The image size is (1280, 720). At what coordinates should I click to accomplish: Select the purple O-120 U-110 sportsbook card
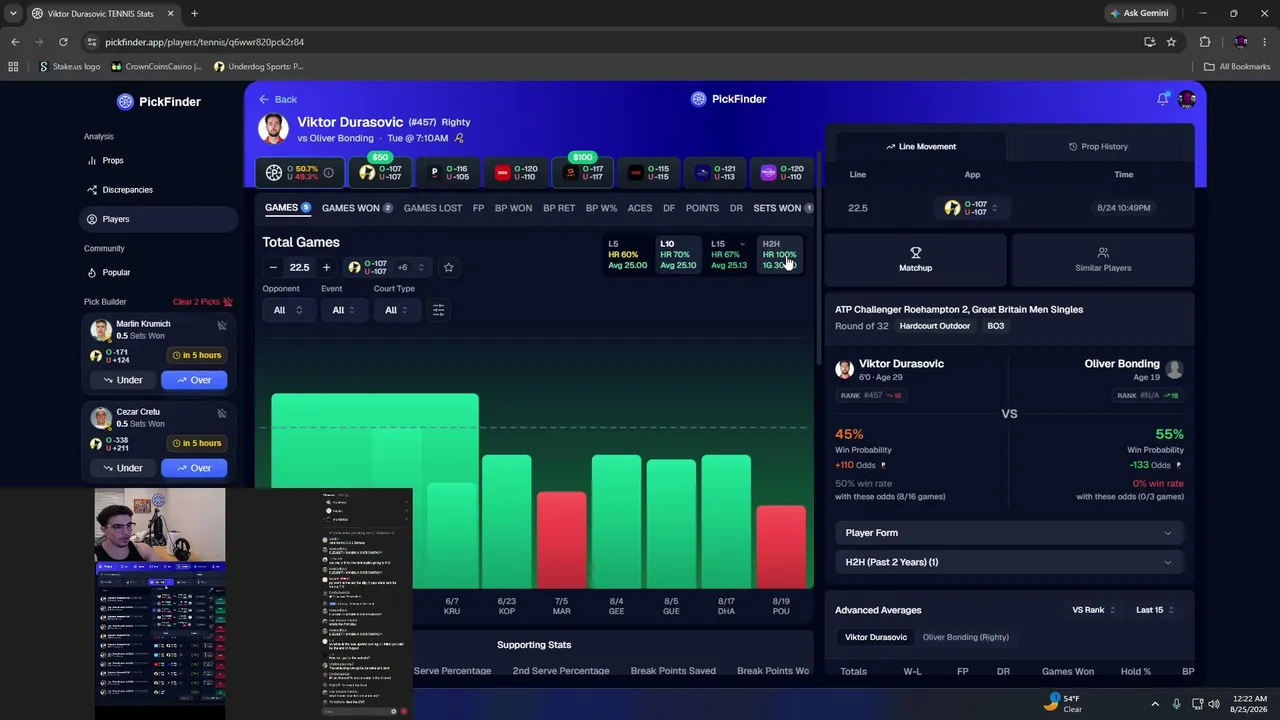[x=782, y=173]
